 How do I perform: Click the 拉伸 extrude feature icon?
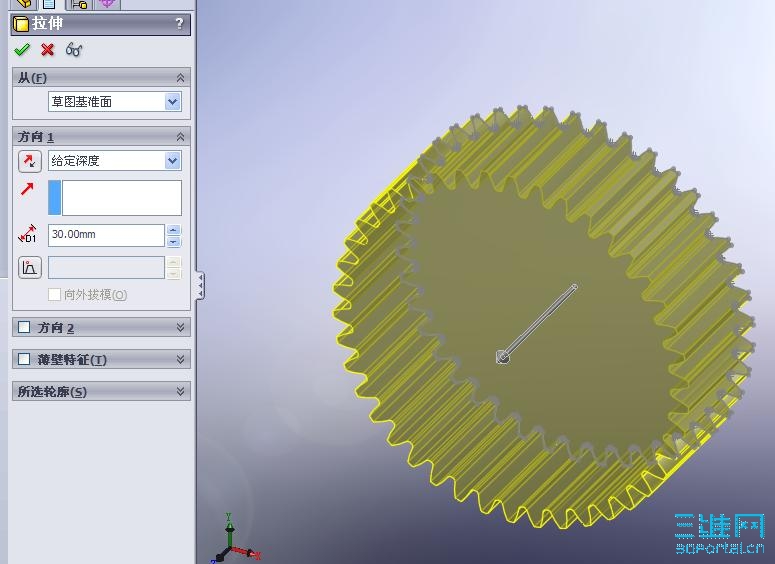click(x=21, y=24)
